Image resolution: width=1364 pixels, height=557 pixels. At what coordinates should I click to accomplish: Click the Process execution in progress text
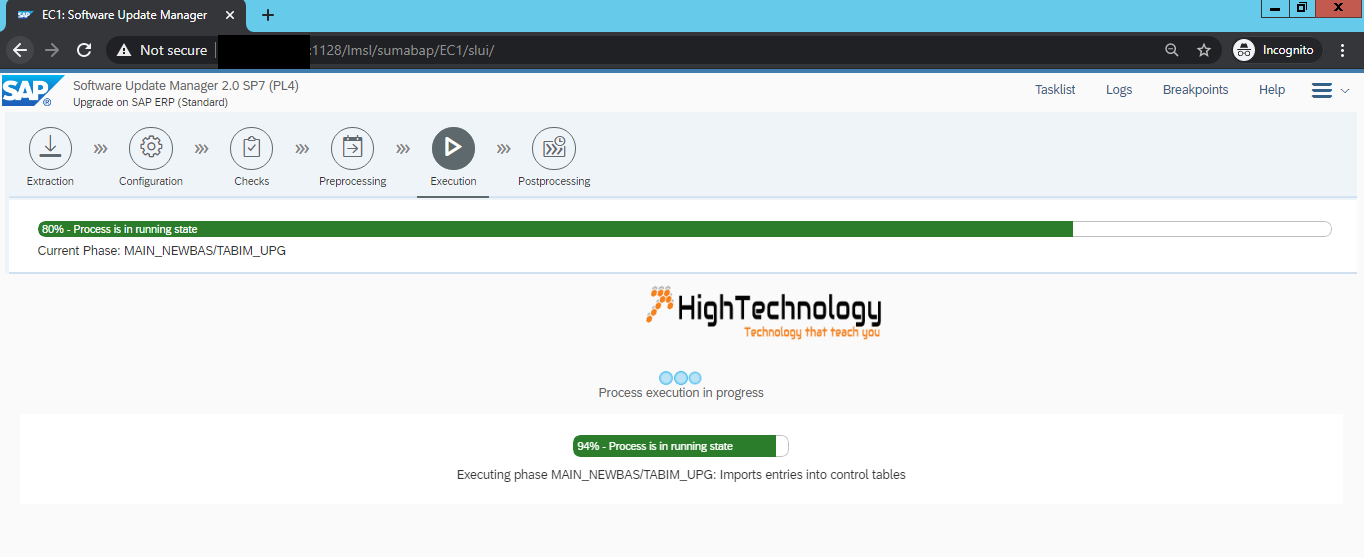681,393
